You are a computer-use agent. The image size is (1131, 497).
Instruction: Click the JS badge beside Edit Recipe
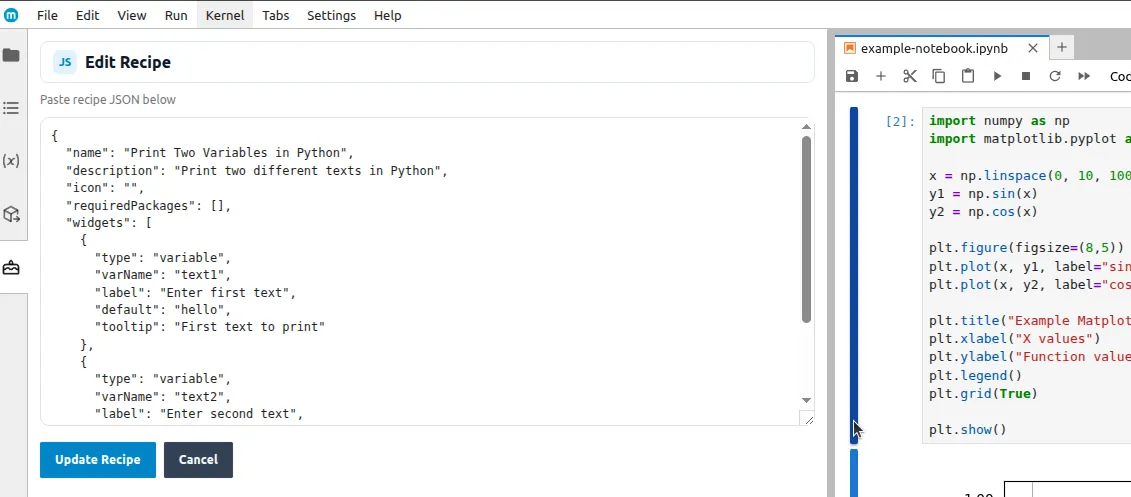tap(65, 62)
